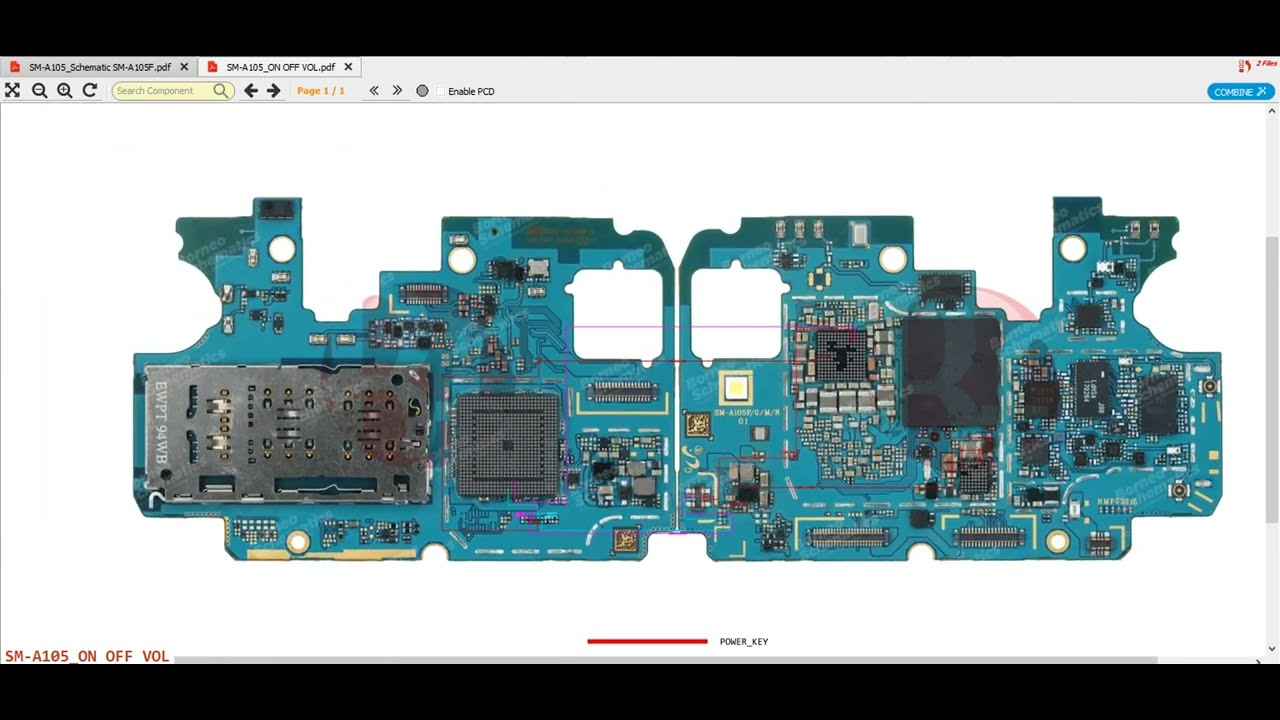Go to the previous page with left arrow
This screenshot has width=1280, height=720.
point(251,91)
